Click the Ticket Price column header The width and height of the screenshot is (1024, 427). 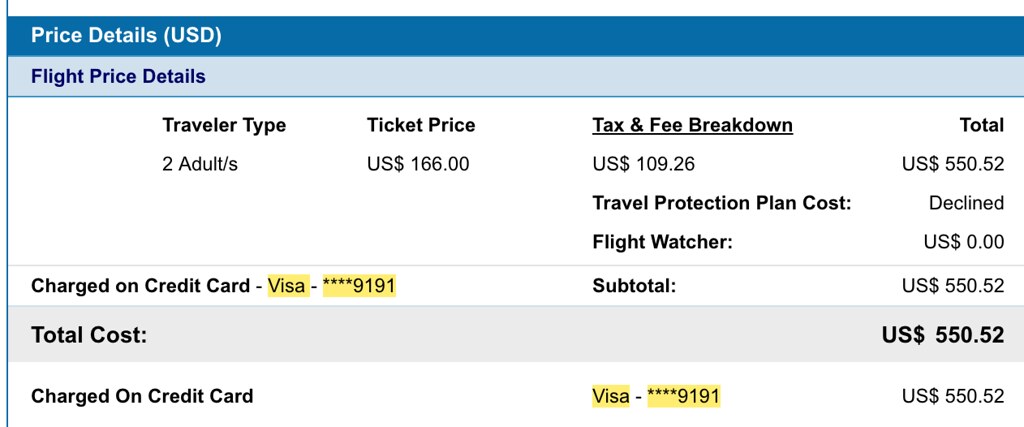tap(421, 125)
